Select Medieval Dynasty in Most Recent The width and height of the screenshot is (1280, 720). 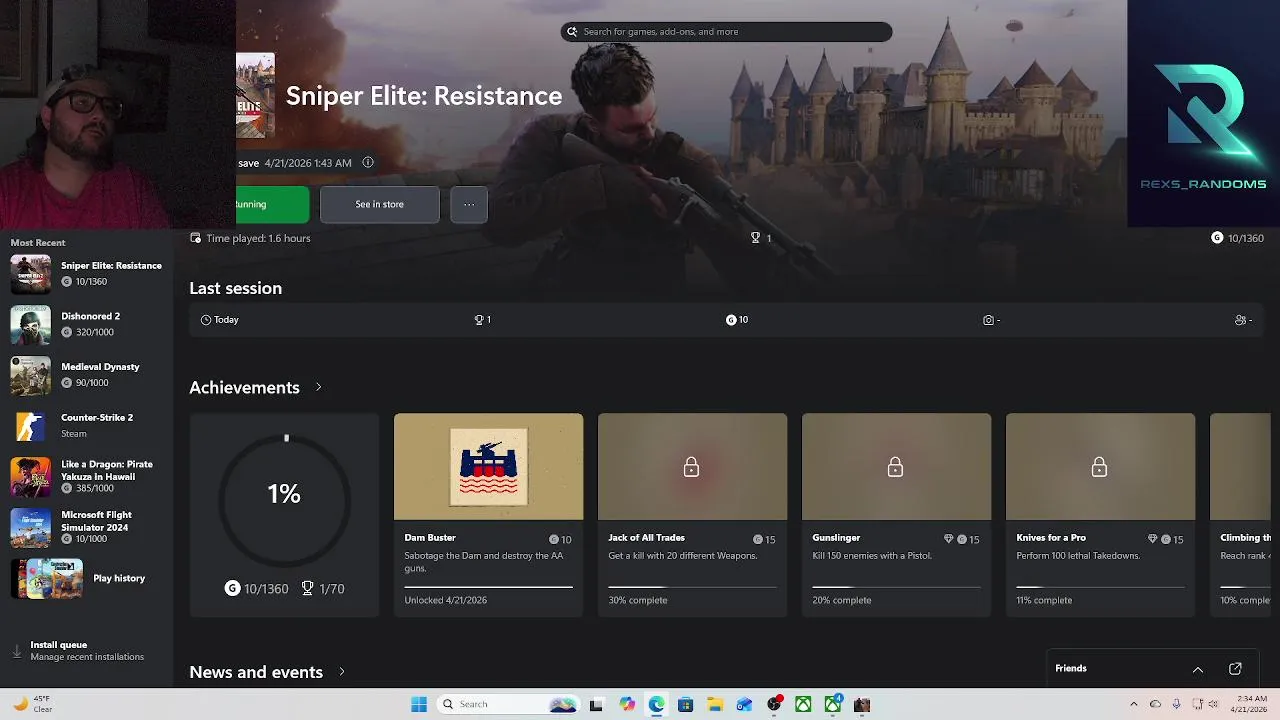[86, 375]
